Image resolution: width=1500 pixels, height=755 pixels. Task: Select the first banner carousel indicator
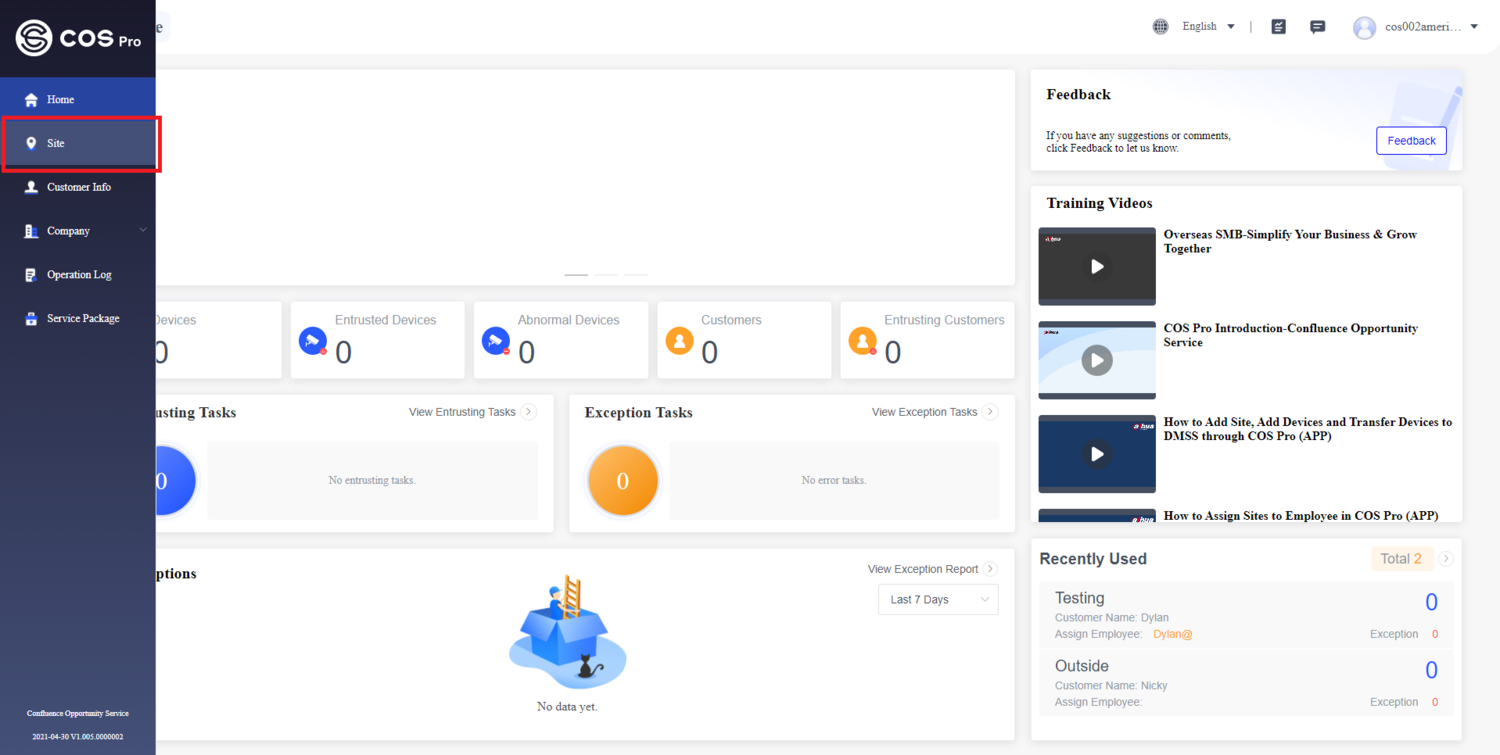tap(576, 274)
